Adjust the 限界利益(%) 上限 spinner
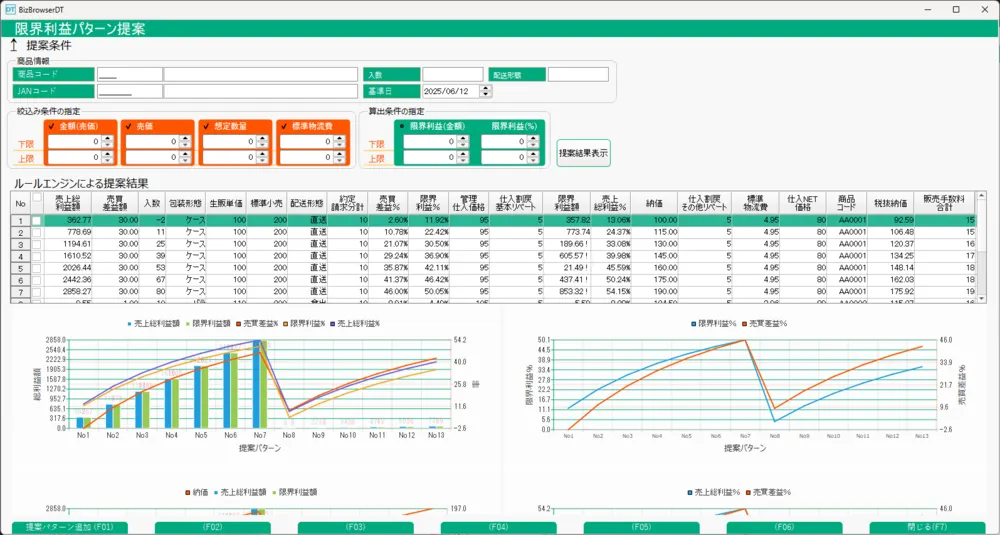 [x=531, y=158]
